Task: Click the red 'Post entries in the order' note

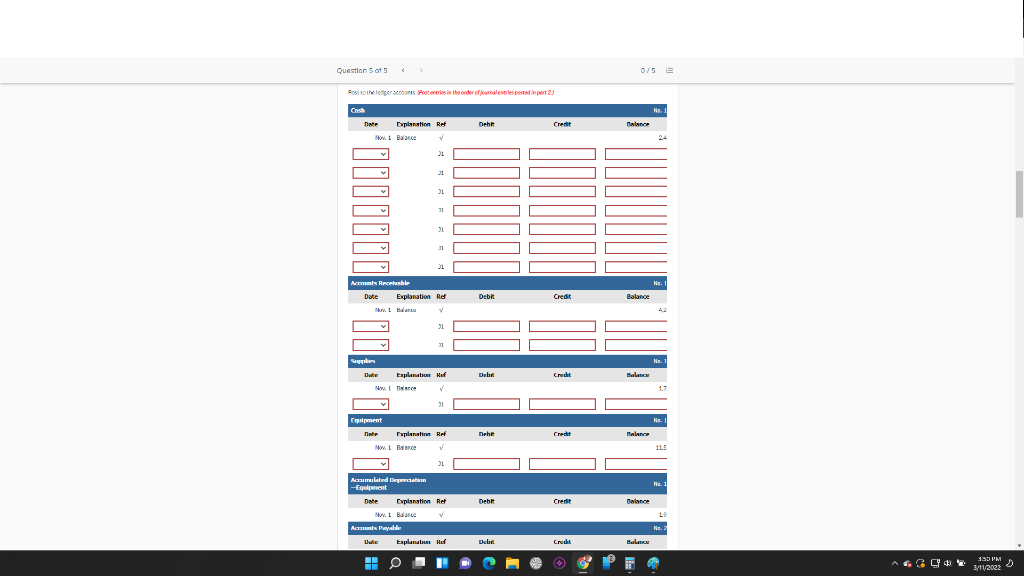Action: [x=485, y=93]
